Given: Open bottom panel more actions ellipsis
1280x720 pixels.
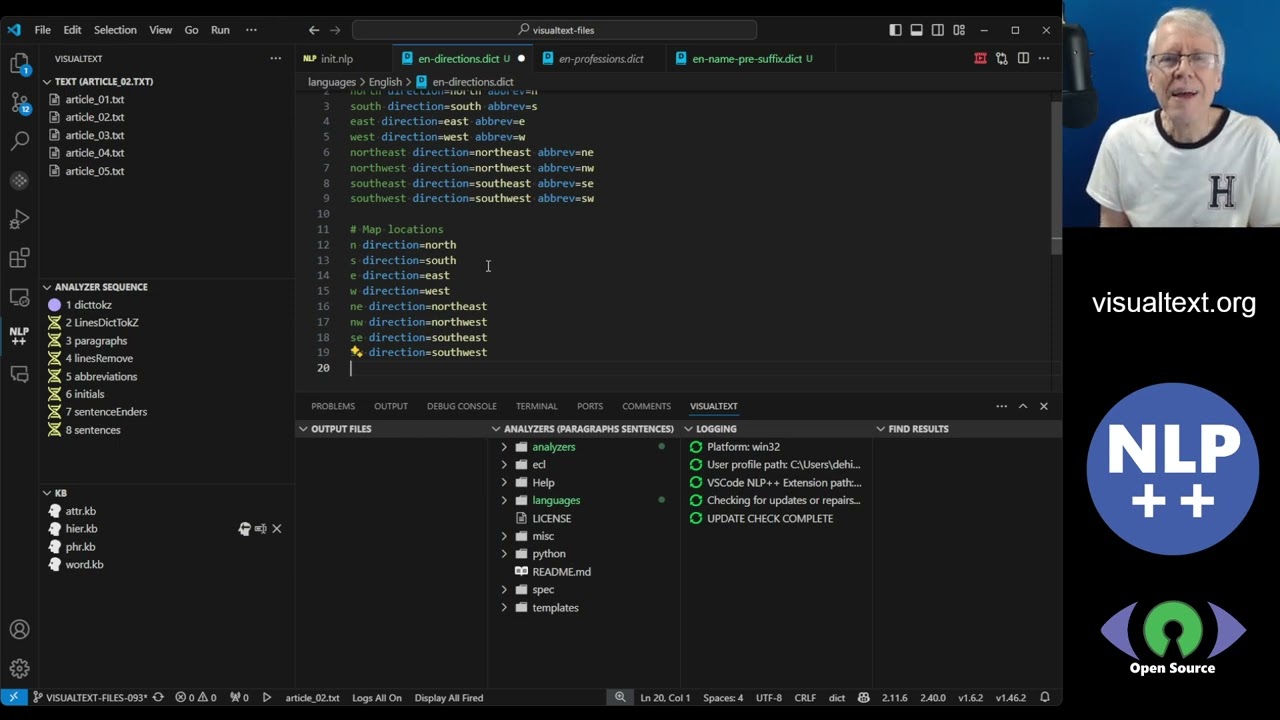Looking at the screenshot, I should pos(1001,406).
